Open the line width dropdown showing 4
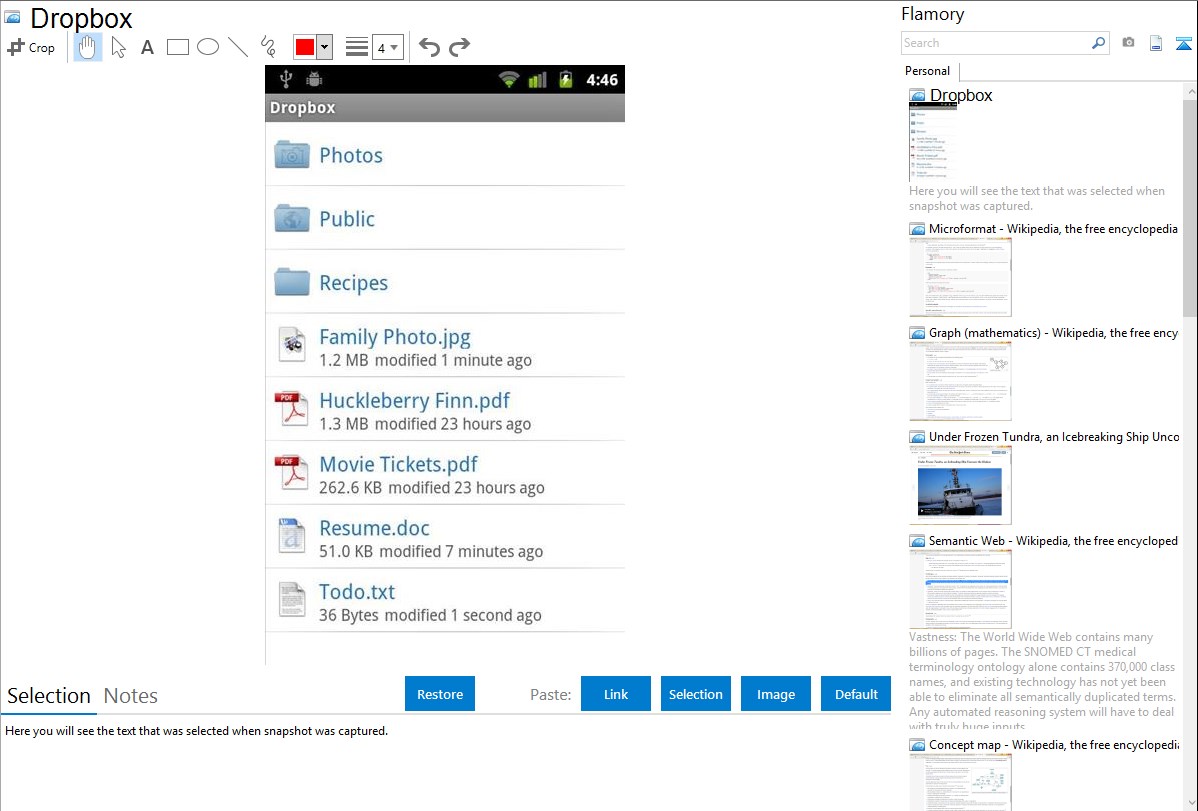Image resolution: width=1198 pixels, height=811 pixels. tap(388, 47)
